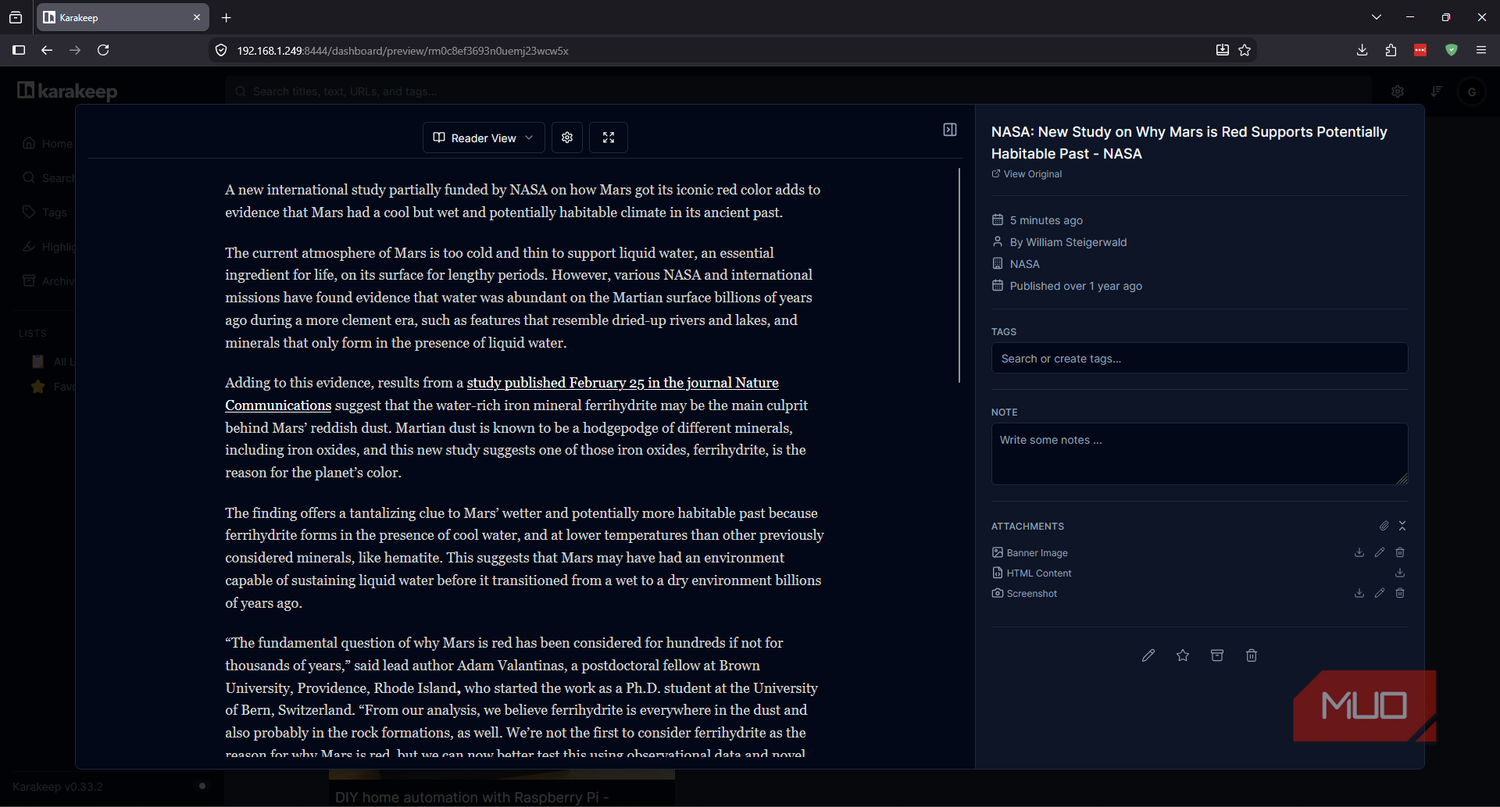This screenshot has height=807, width=1500.
Task: Favourite this bookmark with the star
Action: [1183, 655]
